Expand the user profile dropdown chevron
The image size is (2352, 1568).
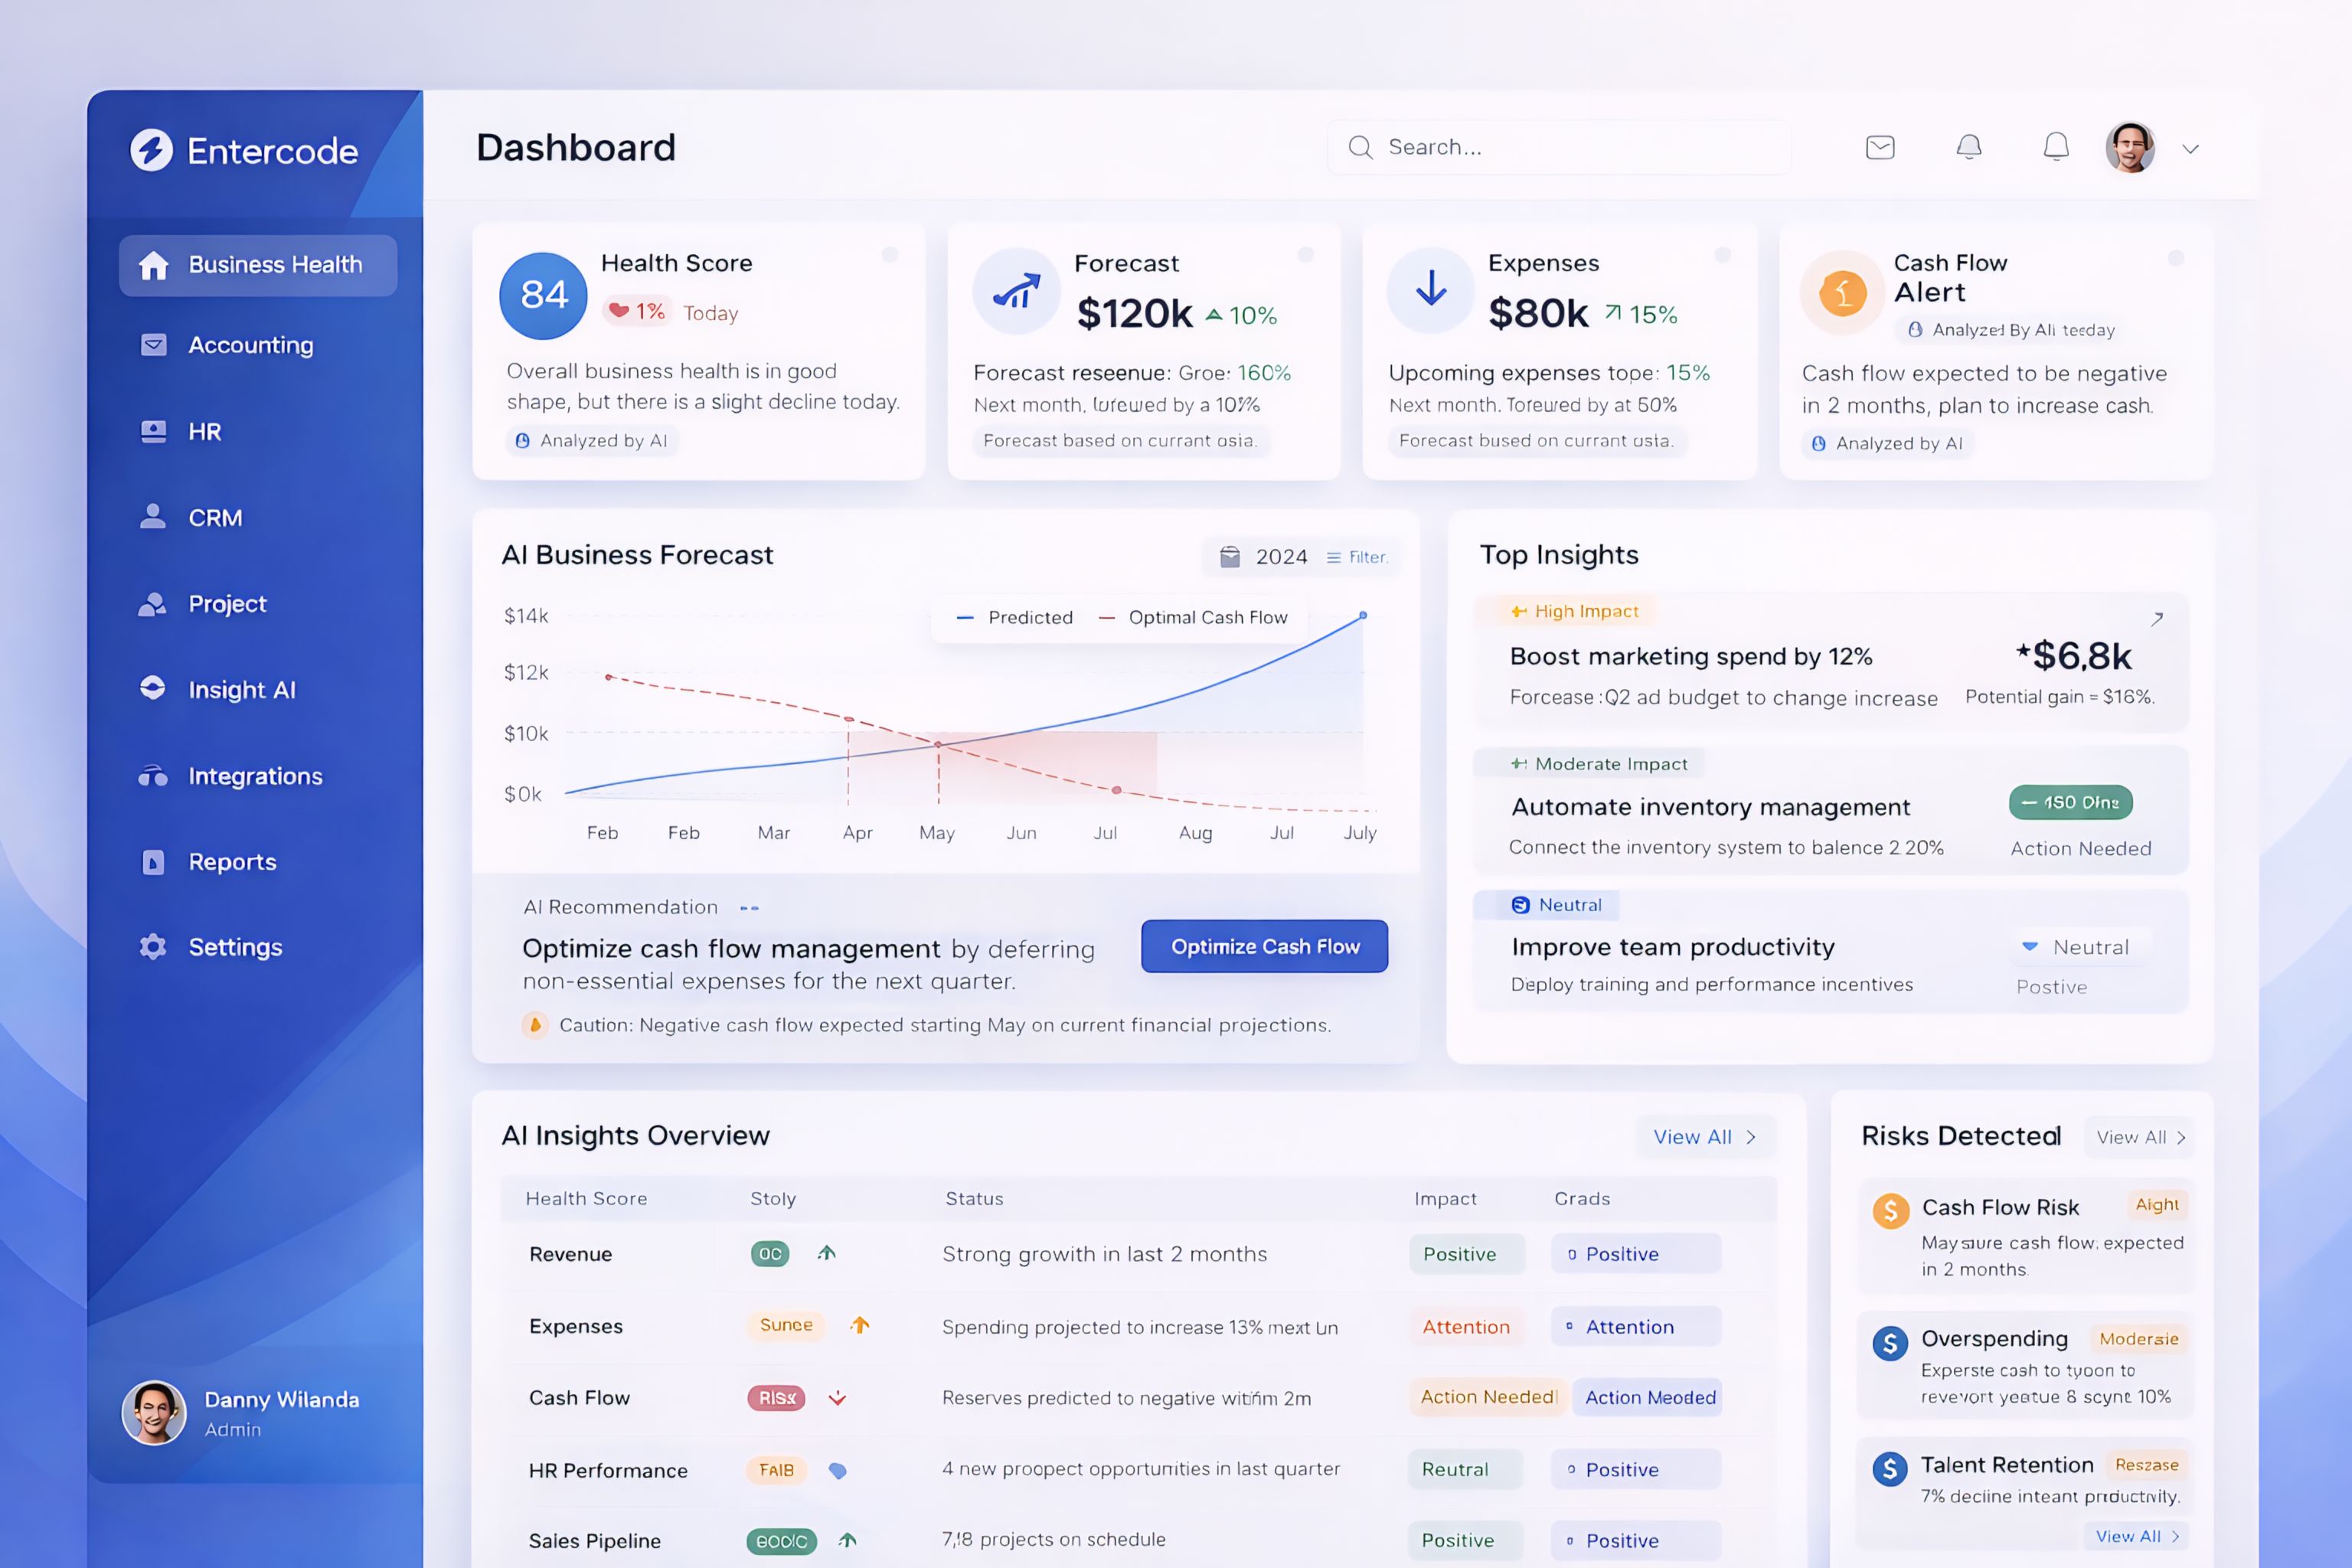pos(2190,149)
